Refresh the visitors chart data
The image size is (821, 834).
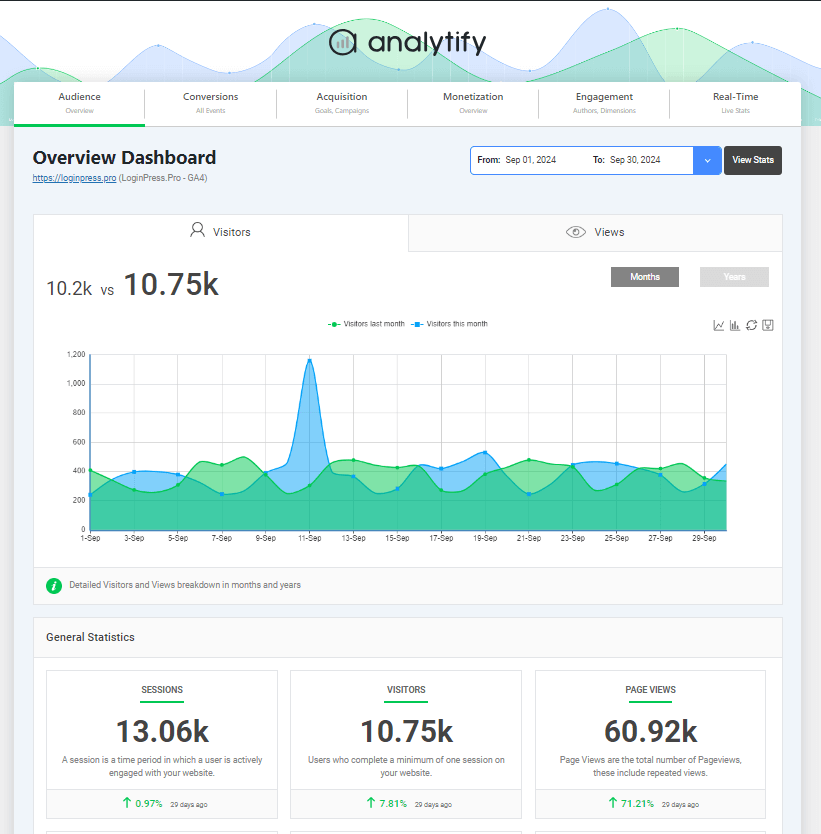pos(751,324)
